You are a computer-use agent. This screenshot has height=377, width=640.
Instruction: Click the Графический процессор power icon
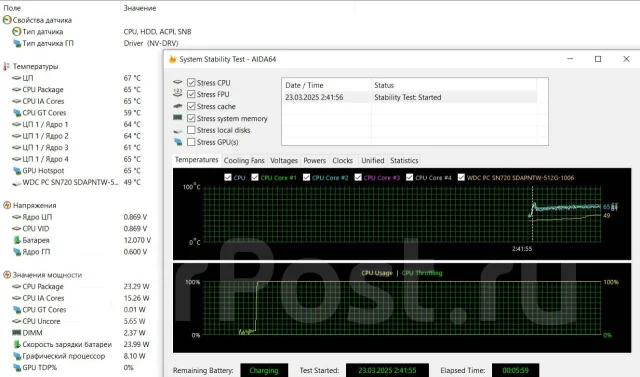(x=17, y=356)
